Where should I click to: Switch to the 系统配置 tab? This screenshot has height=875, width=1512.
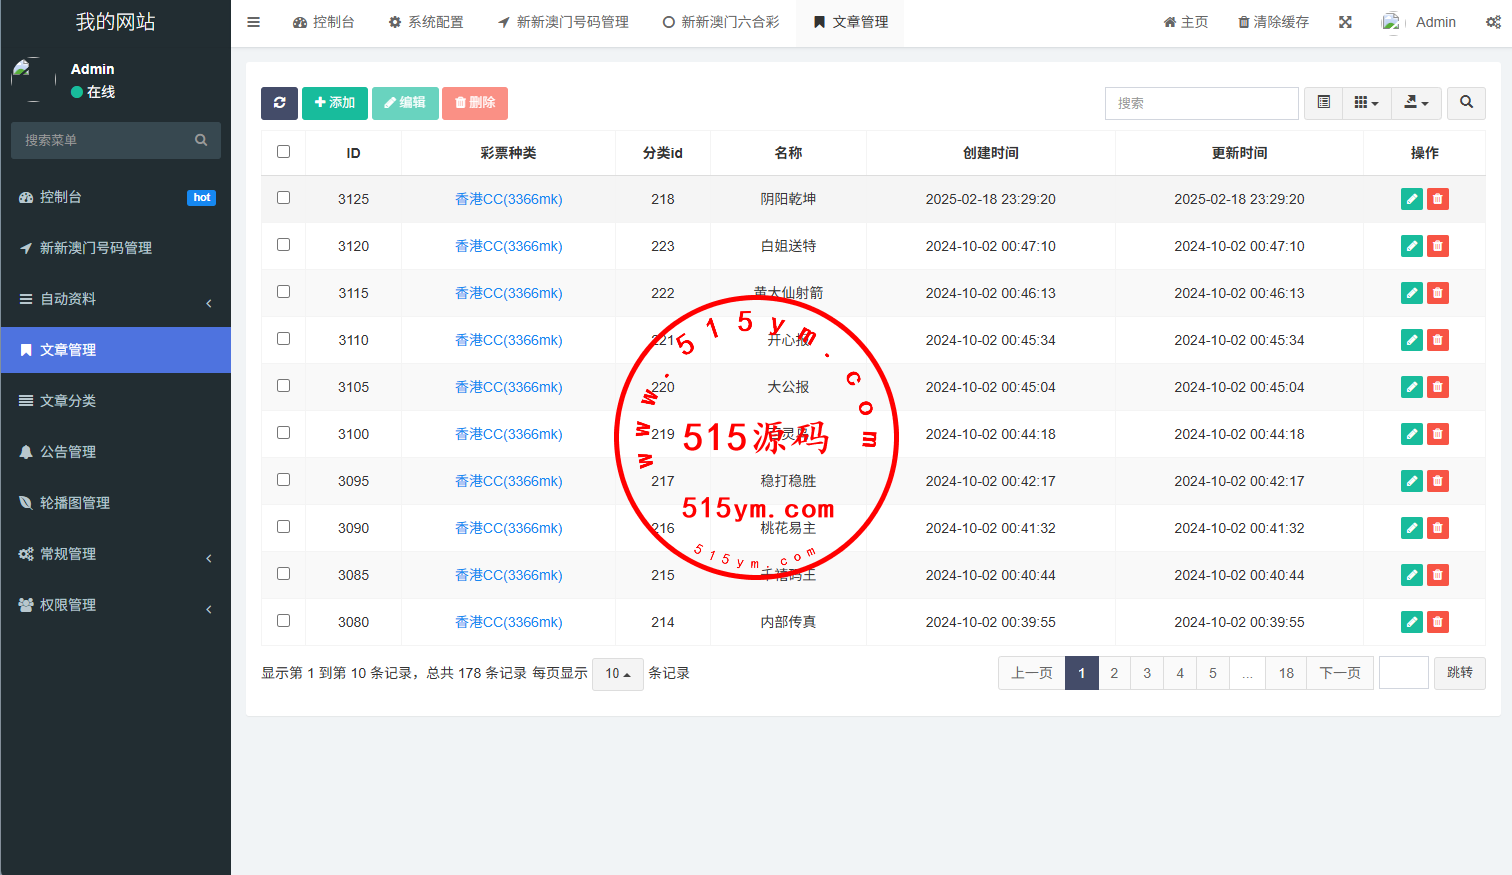click(426, 22)
